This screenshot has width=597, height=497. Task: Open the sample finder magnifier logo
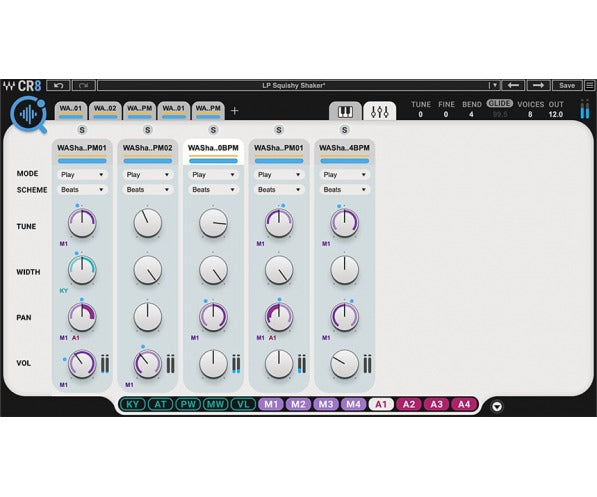(x=29, y=114)
